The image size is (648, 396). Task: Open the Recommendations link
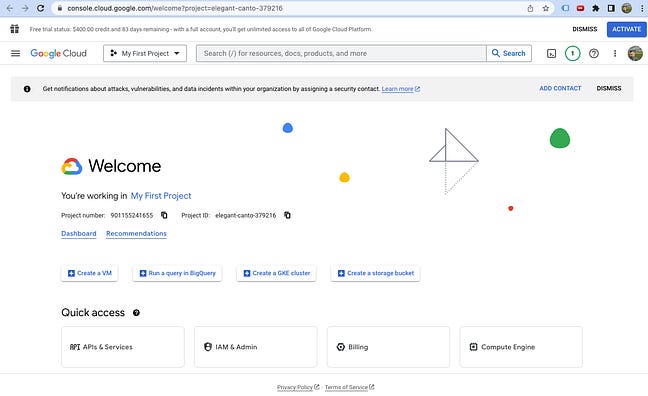coord(136,234)
